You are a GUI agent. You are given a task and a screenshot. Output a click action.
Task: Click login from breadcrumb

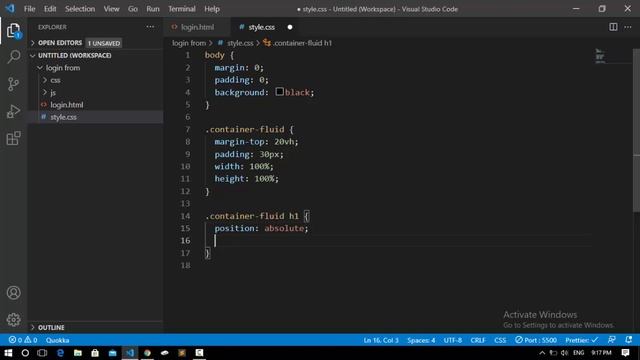[x=189, y=43]
